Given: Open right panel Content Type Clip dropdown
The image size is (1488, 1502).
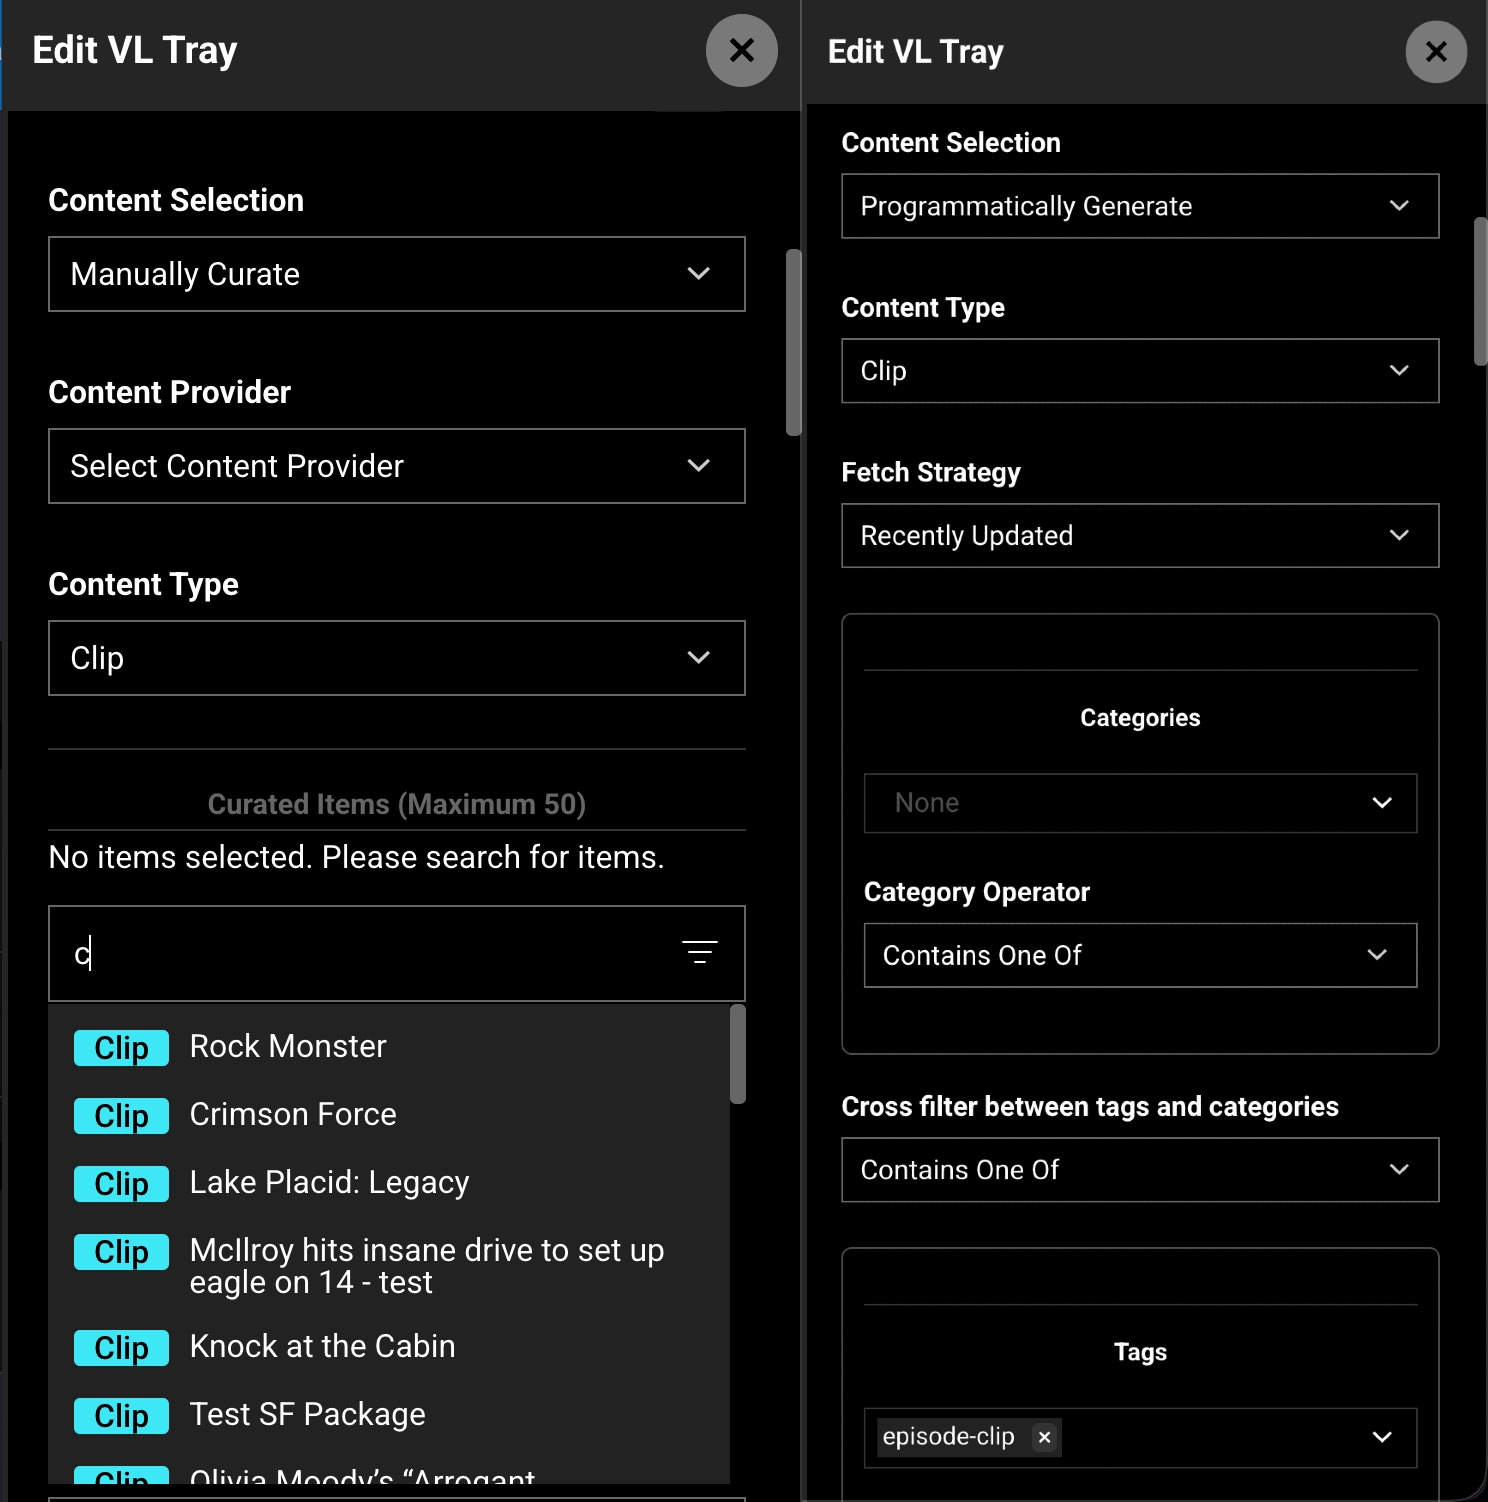Looking at the screenshot, I should pos(1140,371).
